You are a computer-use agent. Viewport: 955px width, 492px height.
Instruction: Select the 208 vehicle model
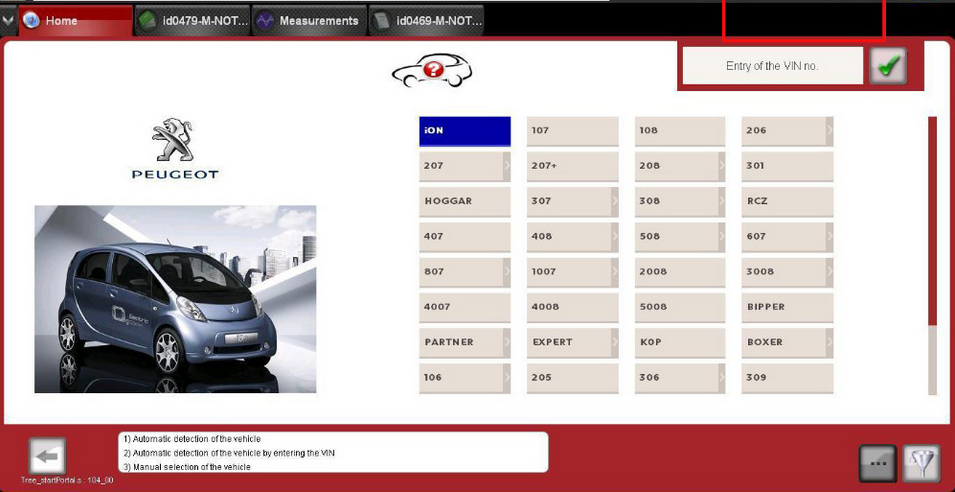tap(680, 166)
